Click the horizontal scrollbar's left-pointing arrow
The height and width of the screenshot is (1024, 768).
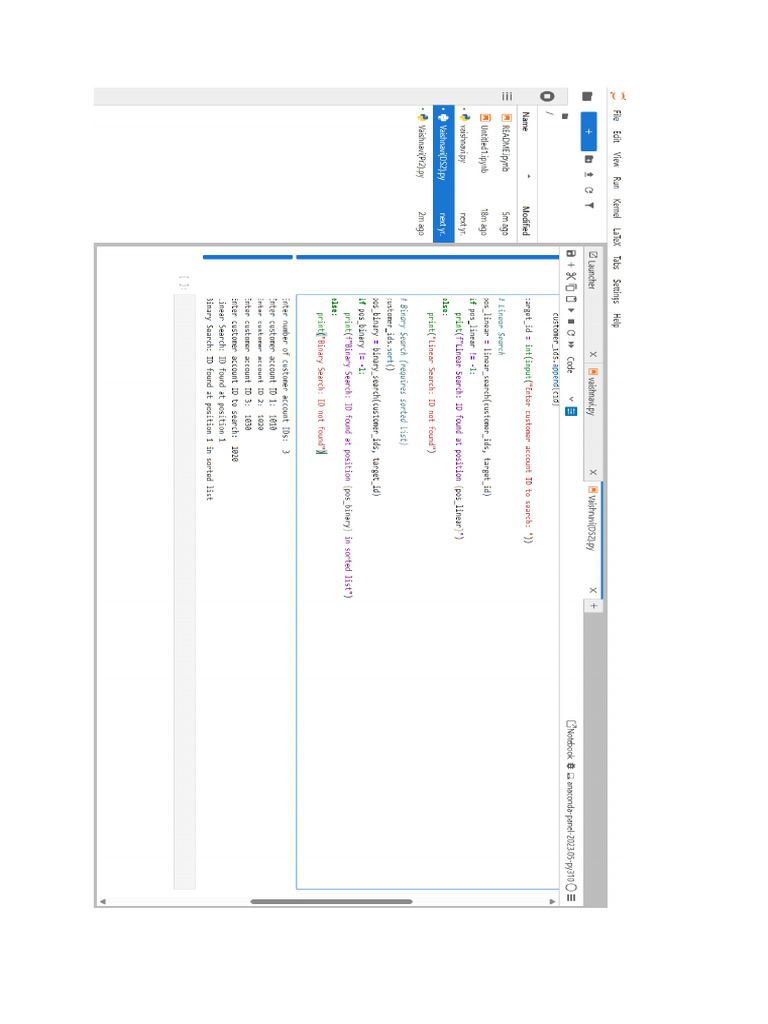click(x=102, y=902)
